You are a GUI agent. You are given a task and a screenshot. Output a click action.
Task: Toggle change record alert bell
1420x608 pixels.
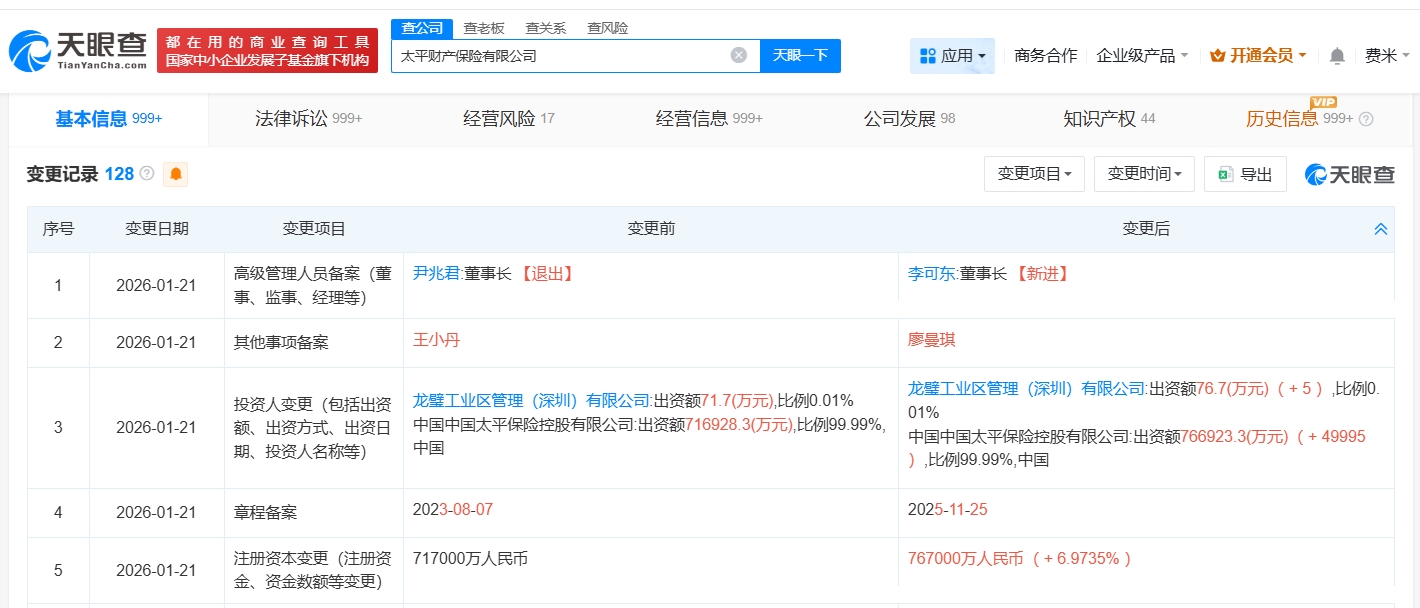(176, 174)
